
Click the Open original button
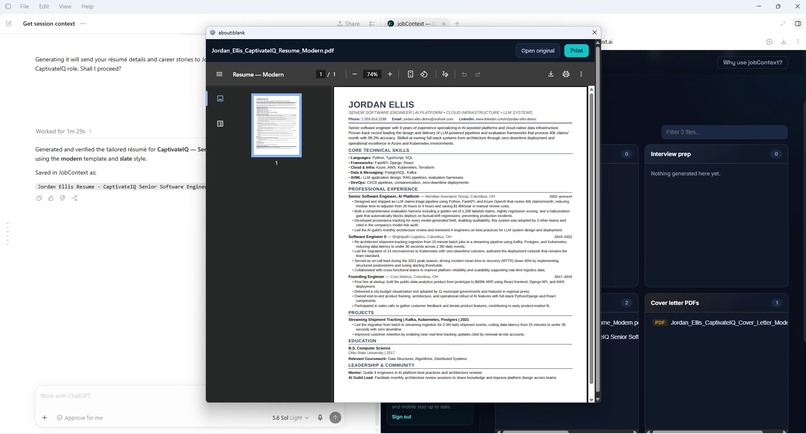(538, 50)
